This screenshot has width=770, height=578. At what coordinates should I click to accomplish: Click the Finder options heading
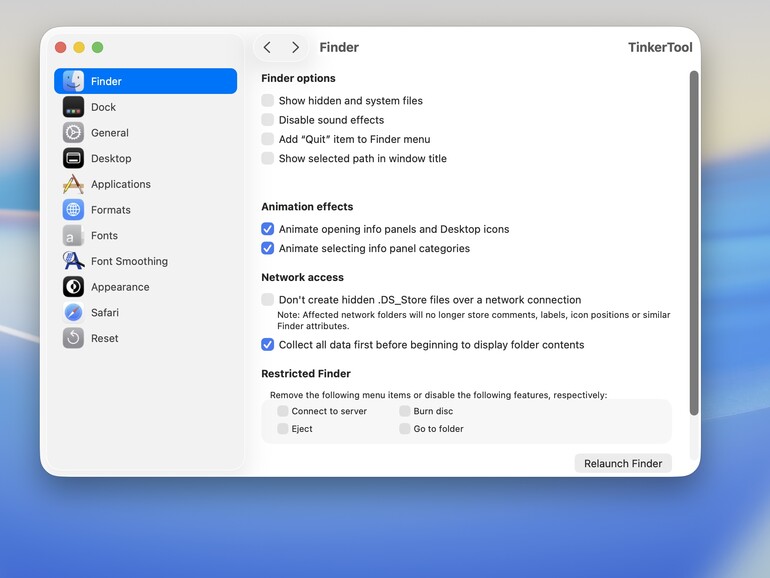(x=298, y=78)
